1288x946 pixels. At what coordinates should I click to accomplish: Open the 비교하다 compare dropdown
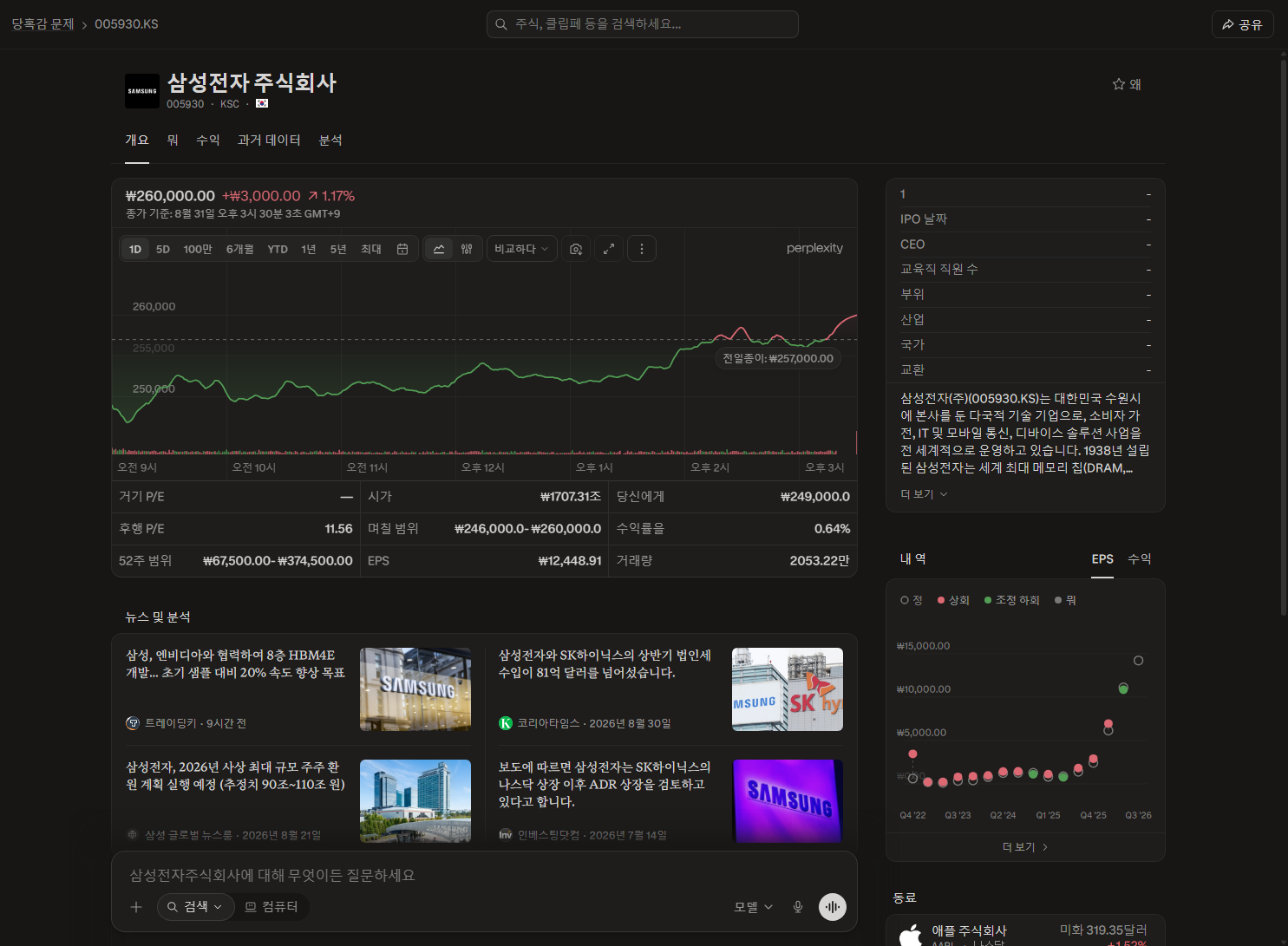coord(522,249)
